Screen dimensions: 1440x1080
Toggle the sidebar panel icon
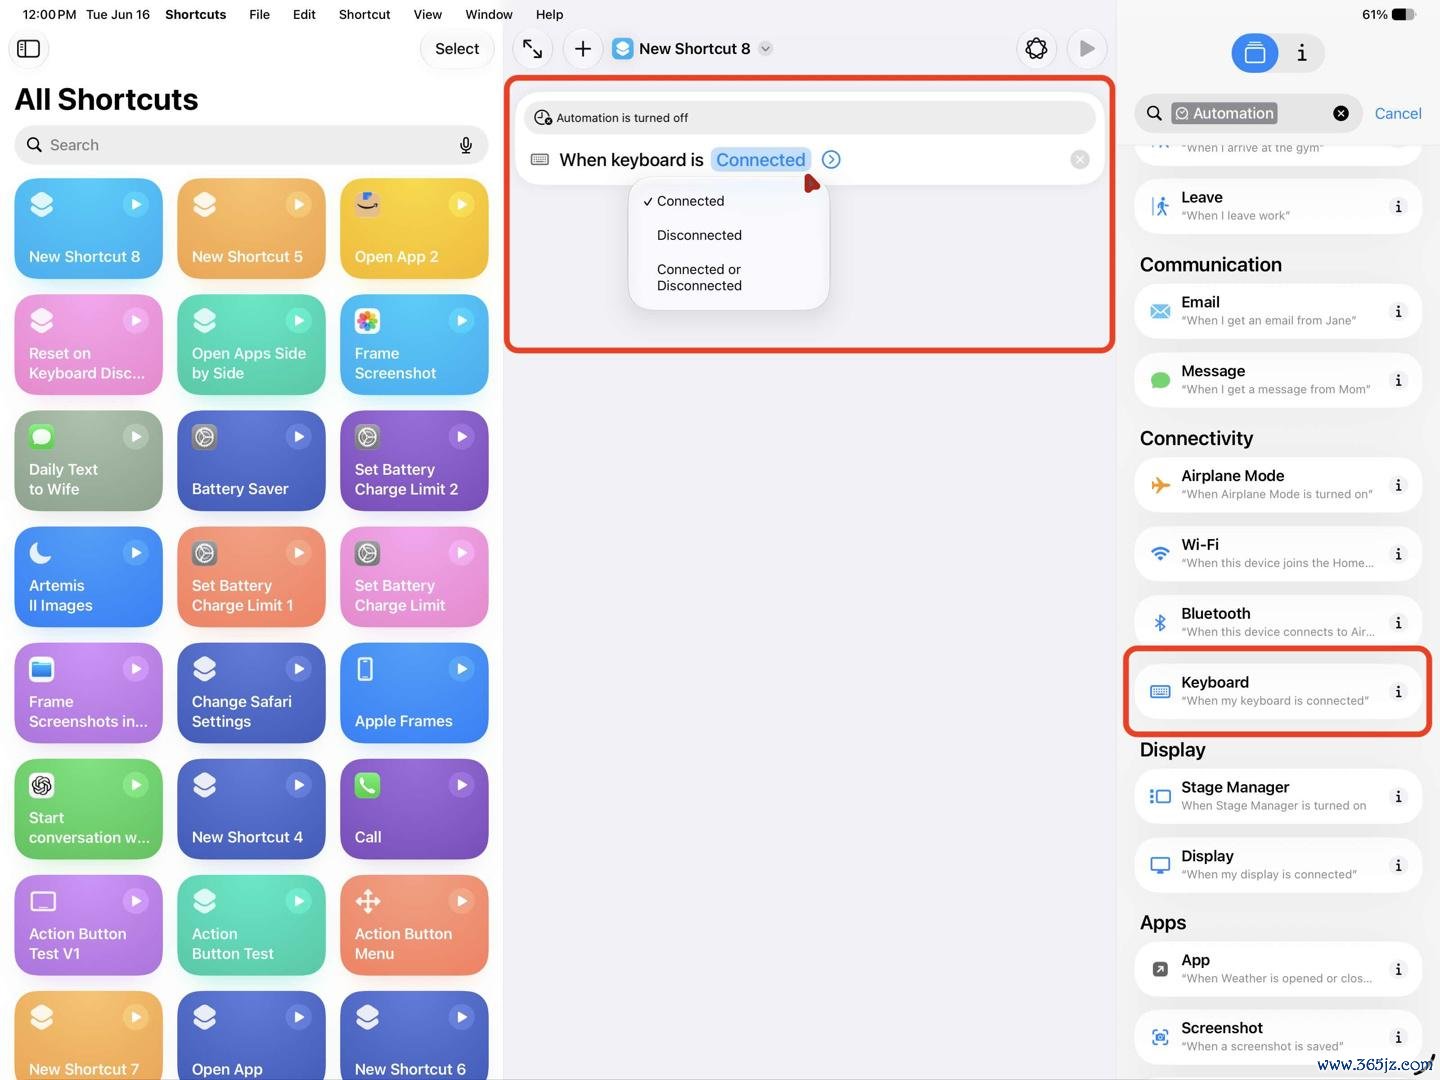[28, 48]
